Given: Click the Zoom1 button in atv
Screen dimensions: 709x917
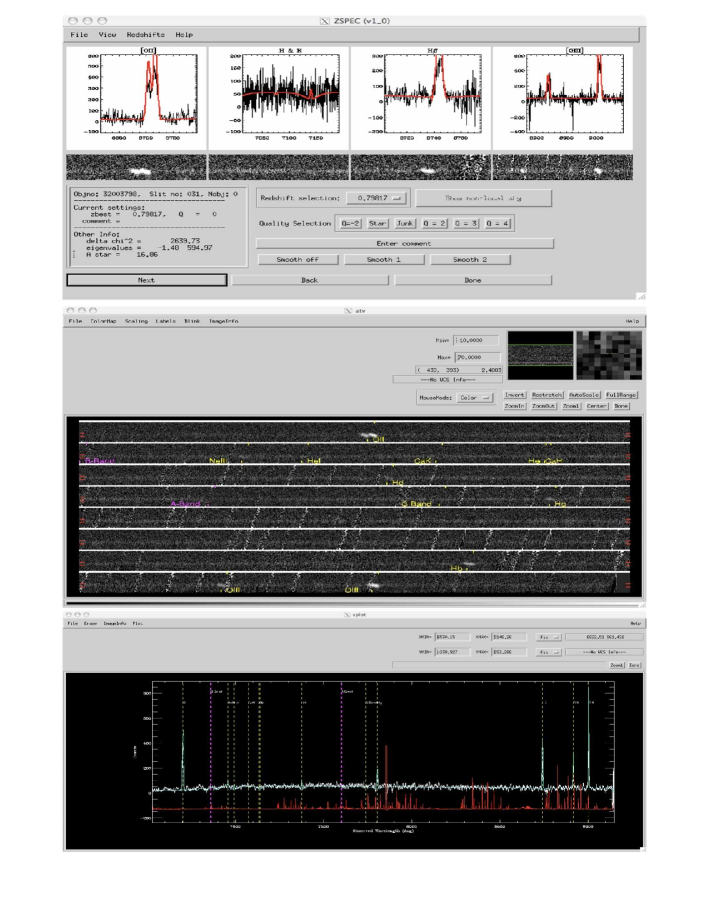Looking at the screenshot, I should pos(571,406).
